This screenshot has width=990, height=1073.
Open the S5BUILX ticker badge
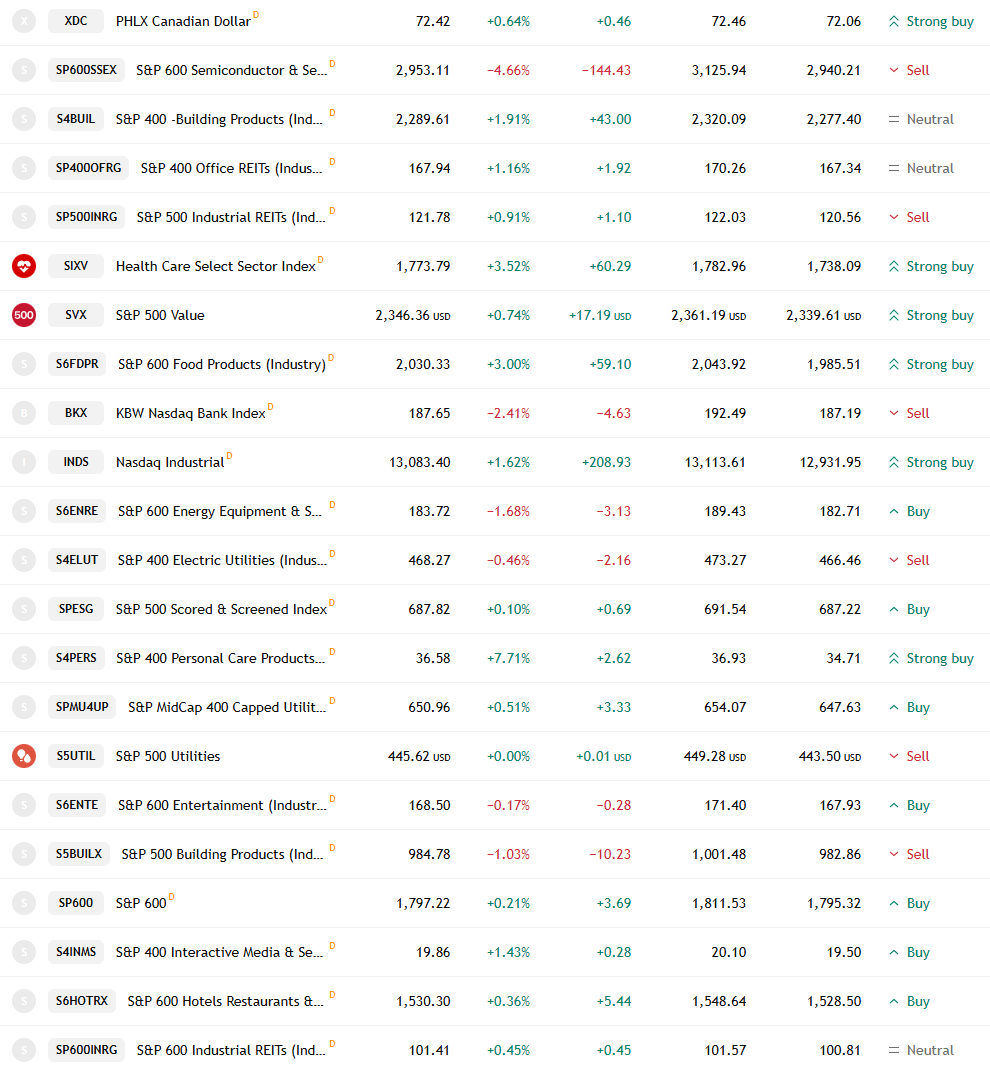tap(79, 854)
